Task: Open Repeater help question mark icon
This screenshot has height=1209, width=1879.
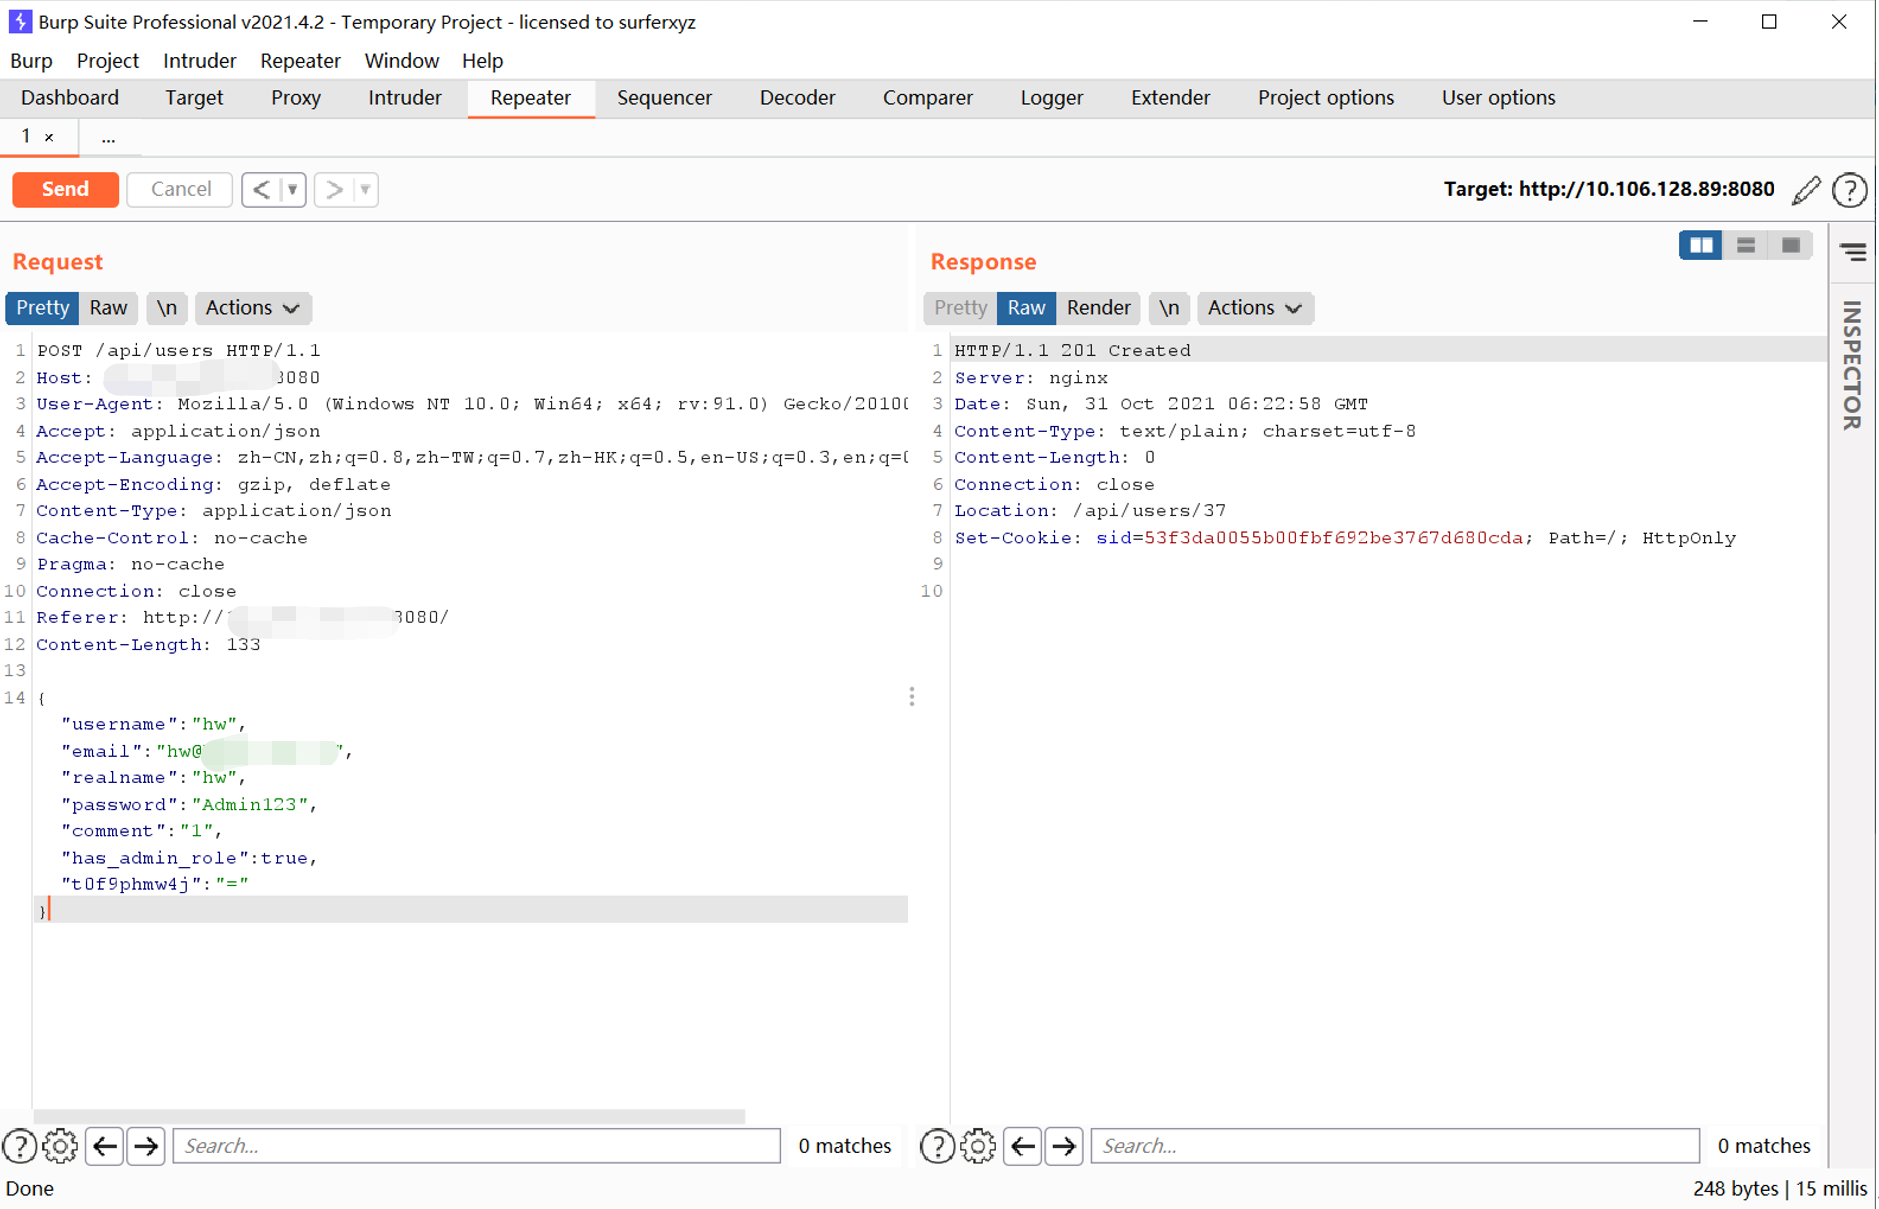Action: pos(1850,190)
